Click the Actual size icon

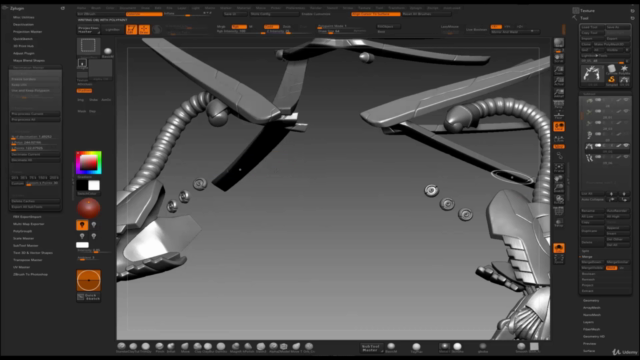pos(559,81)
